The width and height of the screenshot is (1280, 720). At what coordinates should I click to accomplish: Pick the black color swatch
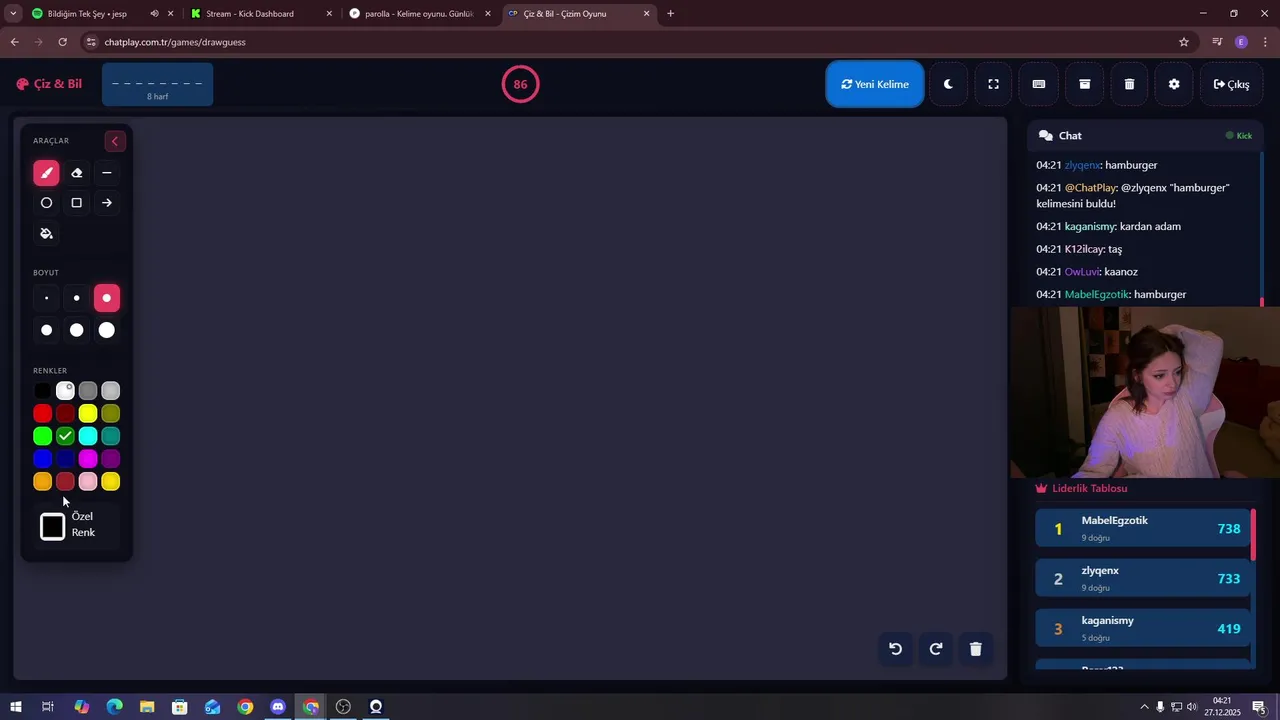[42, 391]
